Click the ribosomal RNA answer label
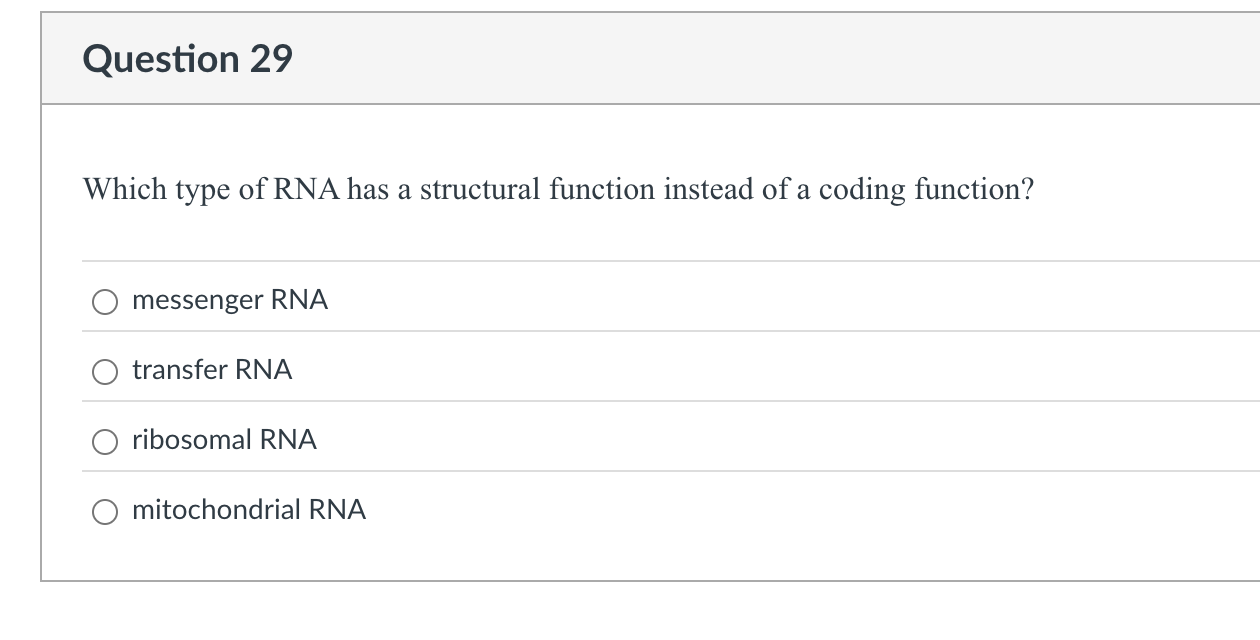The image size is (1260, 640). 224,440
